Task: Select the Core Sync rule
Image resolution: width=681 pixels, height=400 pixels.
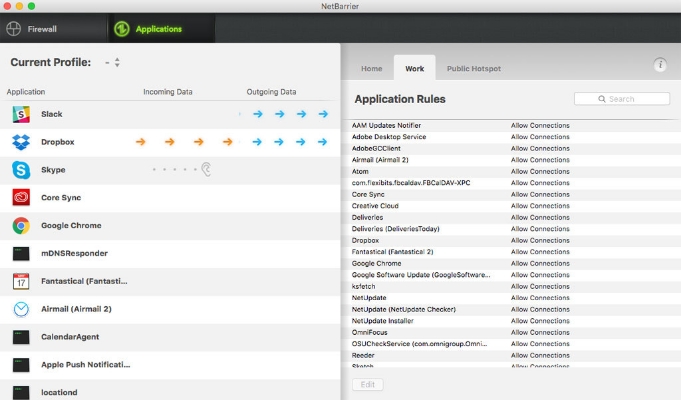Action: (368, 195)
